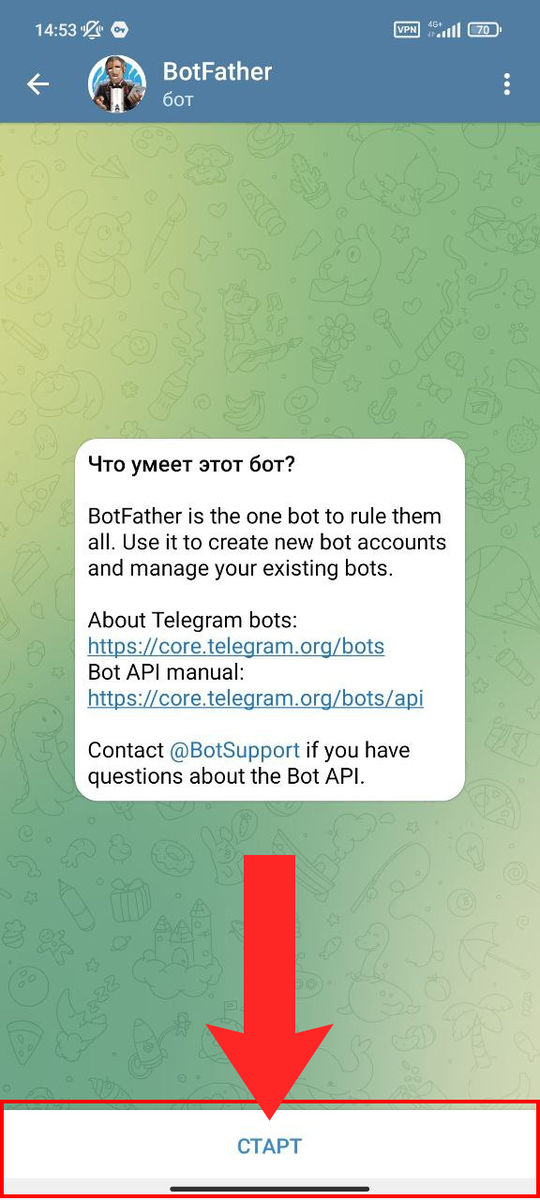Open BotFather profile picture

[118, 85]
